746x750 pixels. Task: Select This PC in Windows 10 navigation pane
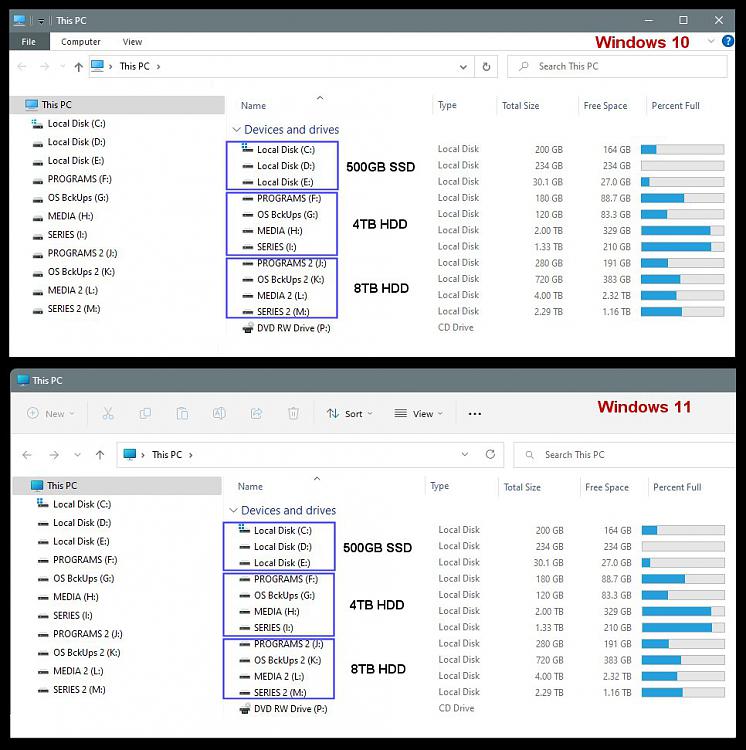pos(117,105)
